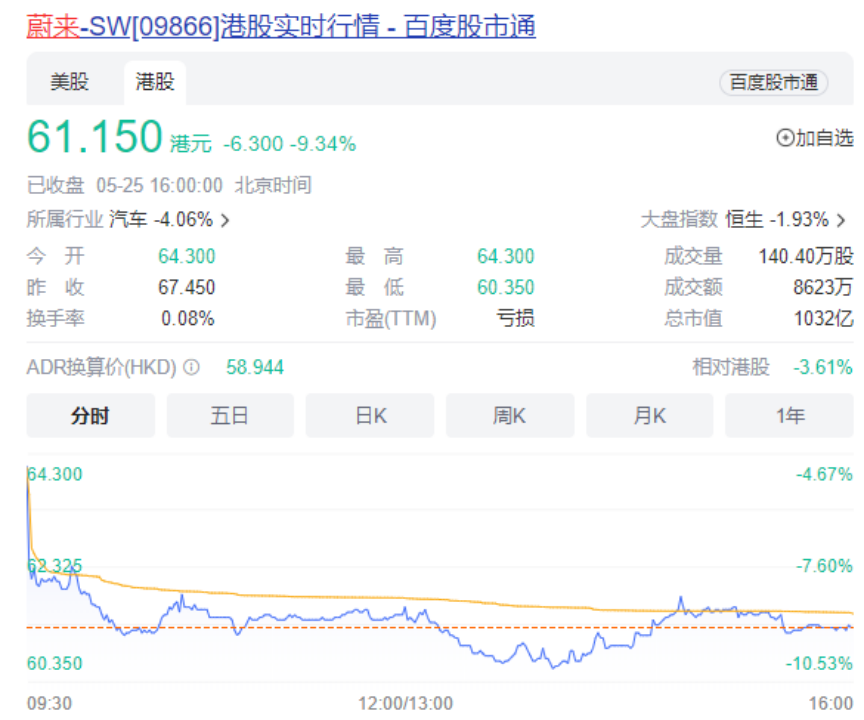Click the -4.67% chart axis label
The width and height of the screenshot is (864, 720).
click(x=824, y=474)
